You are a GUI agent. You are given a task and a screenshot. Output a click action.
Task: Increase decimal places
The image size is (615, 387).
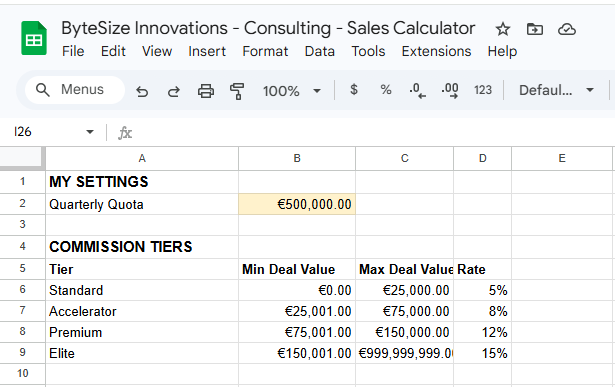point(450,91)
